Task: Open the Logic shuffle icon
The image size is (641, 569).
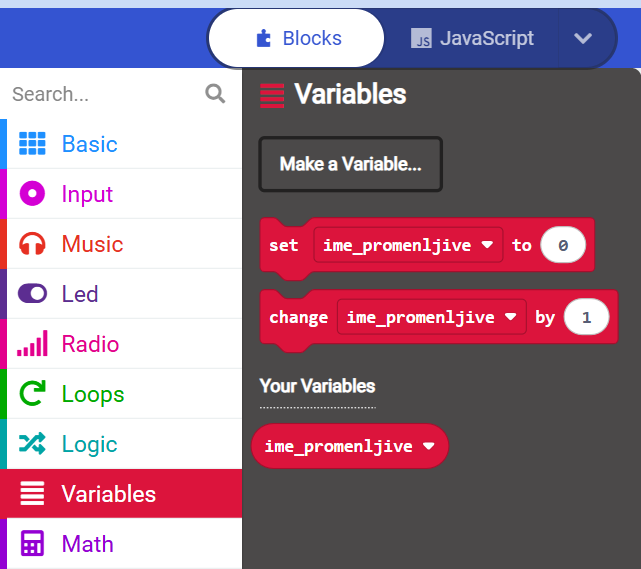Action: pyautogui.click(x=32, y=444)
